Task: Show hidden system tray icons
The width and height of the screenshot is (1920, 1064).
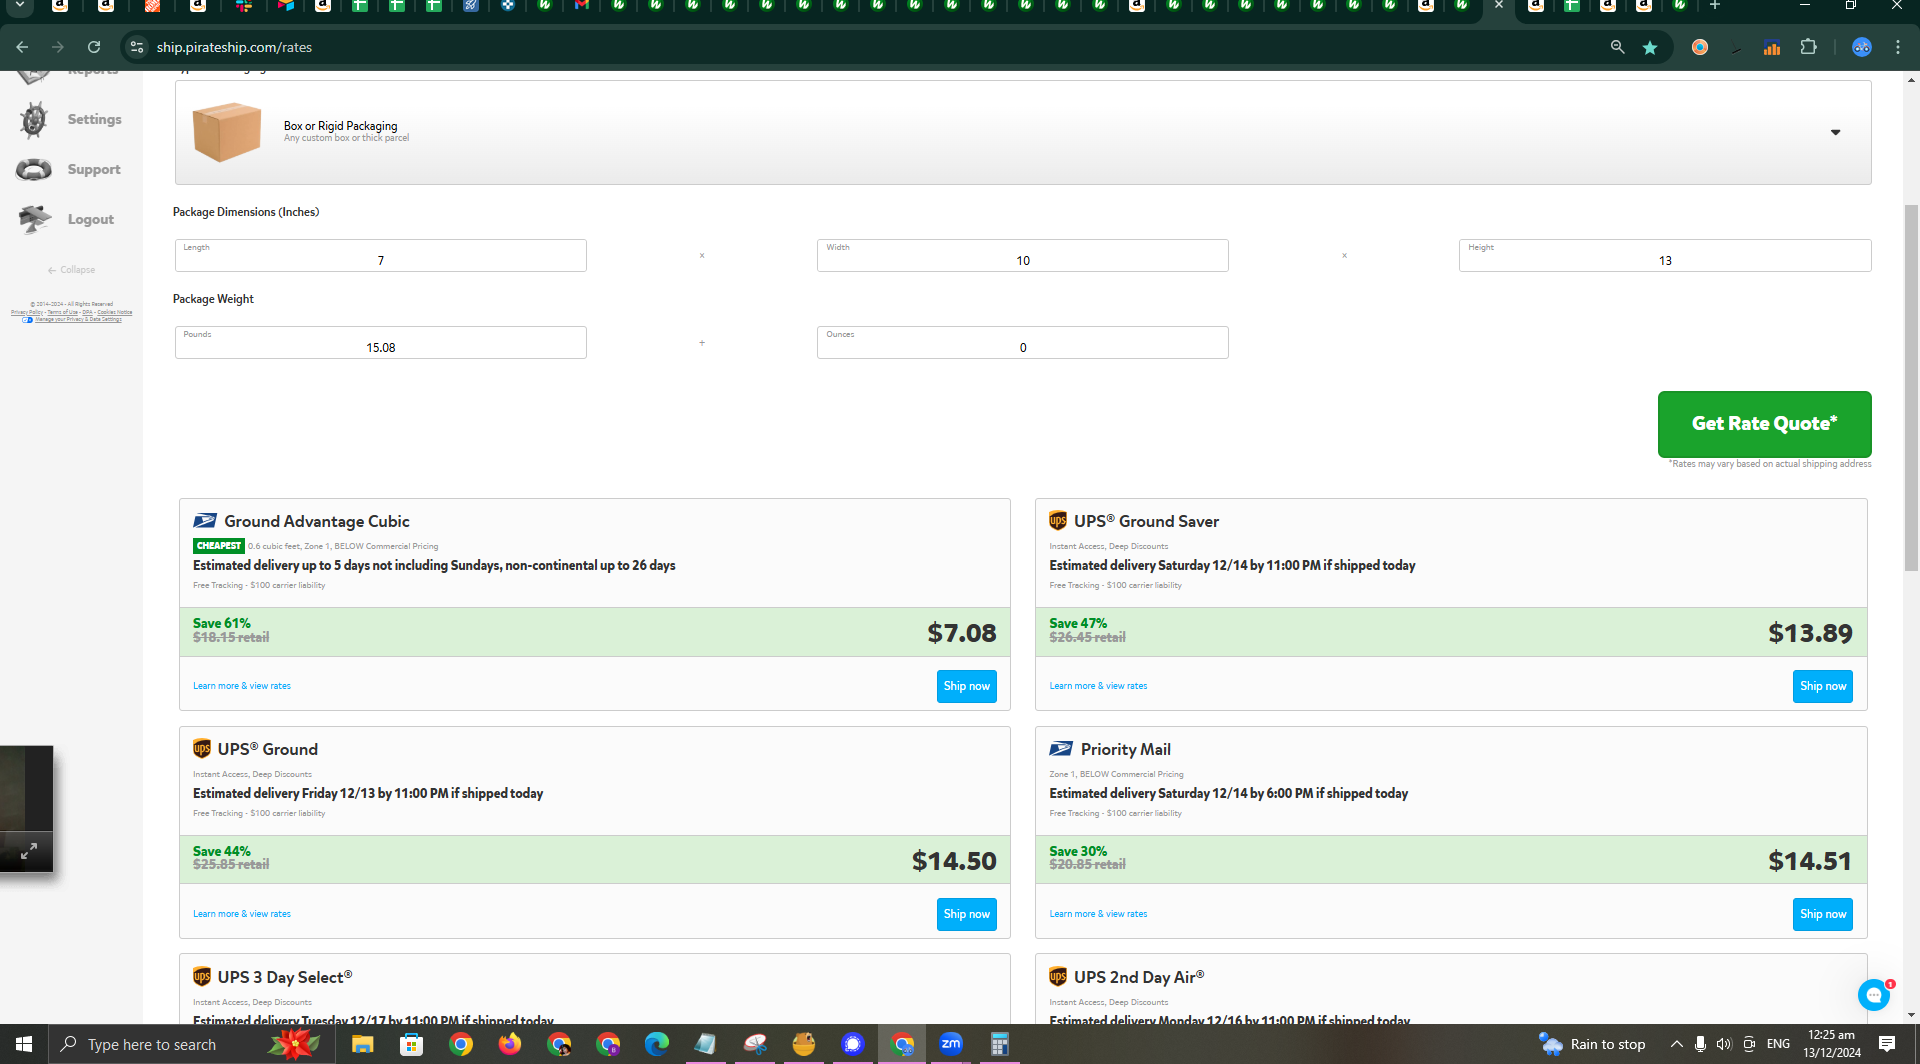Action: click(x=1676, y=1044)
